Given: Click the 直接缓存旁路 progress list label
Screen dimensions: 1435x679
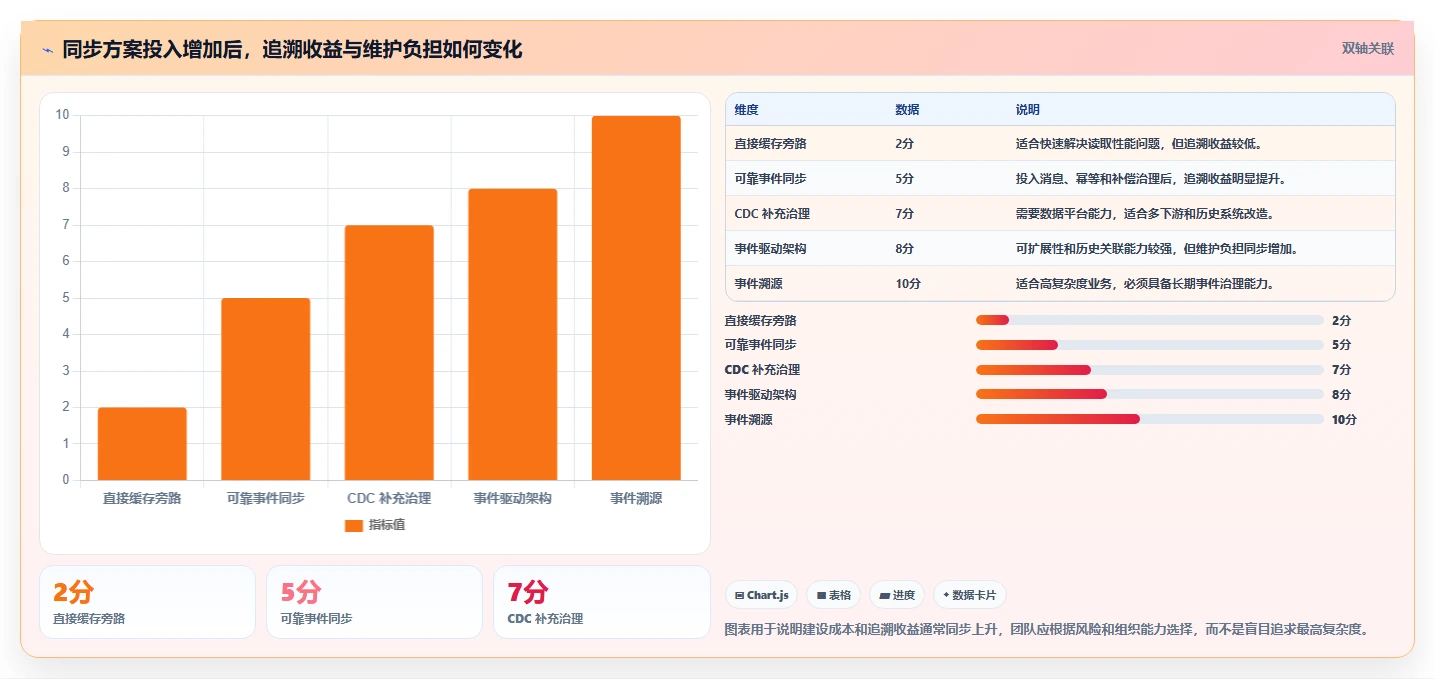Looking at the screenshot, I should 761,321.
